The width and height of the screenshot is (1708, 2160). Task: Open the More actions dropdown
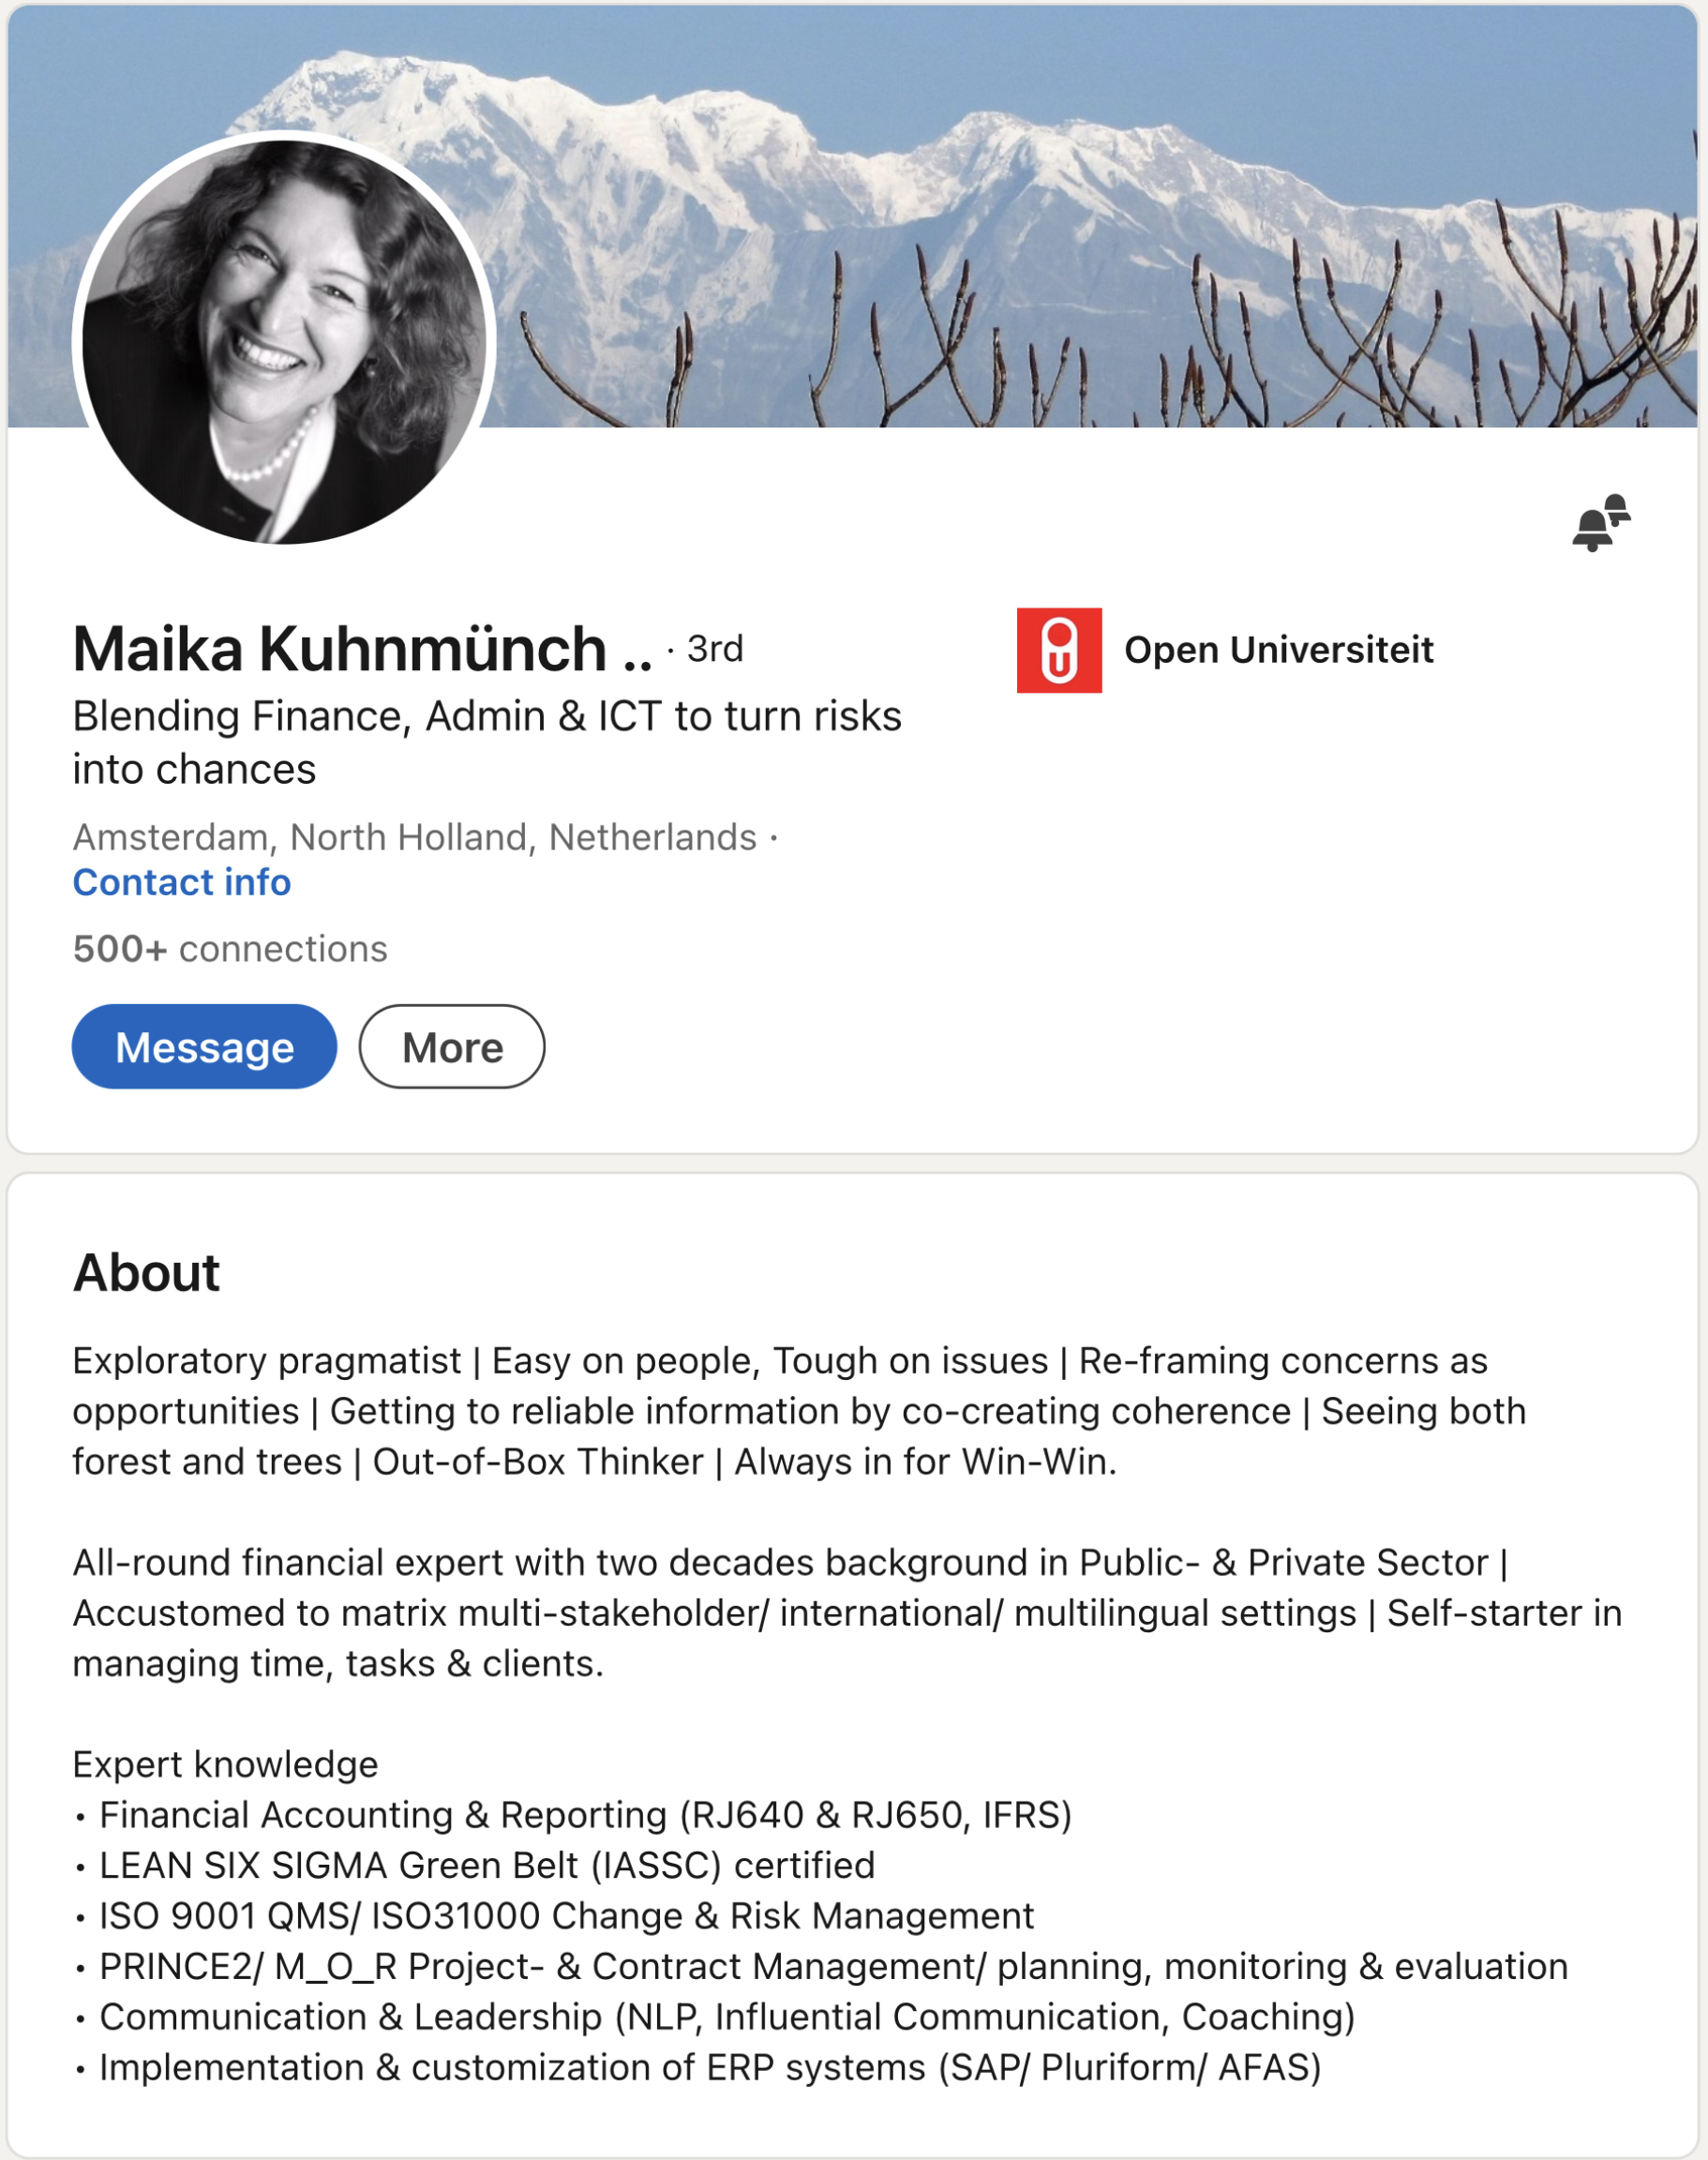pyautogui.click(x=452, y=1047)
